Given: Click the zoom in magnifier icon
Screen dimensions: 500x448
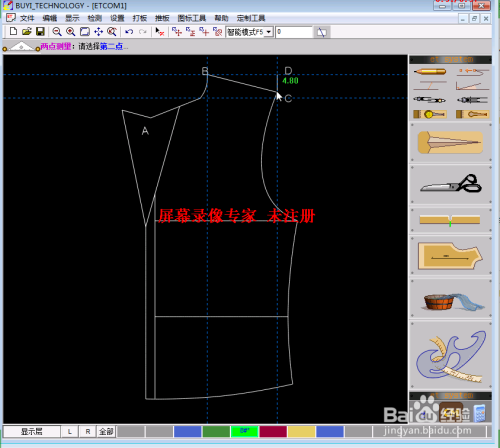Looking at the screenshot, I should click(x=70, y=32).
